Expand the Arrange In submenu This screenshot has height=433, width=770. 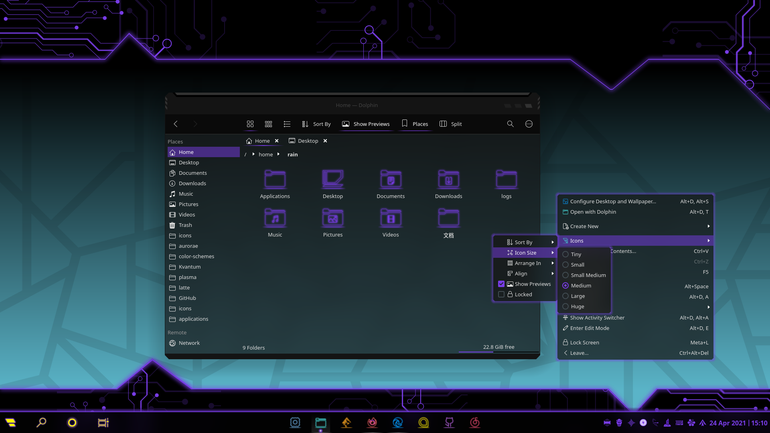524,263
